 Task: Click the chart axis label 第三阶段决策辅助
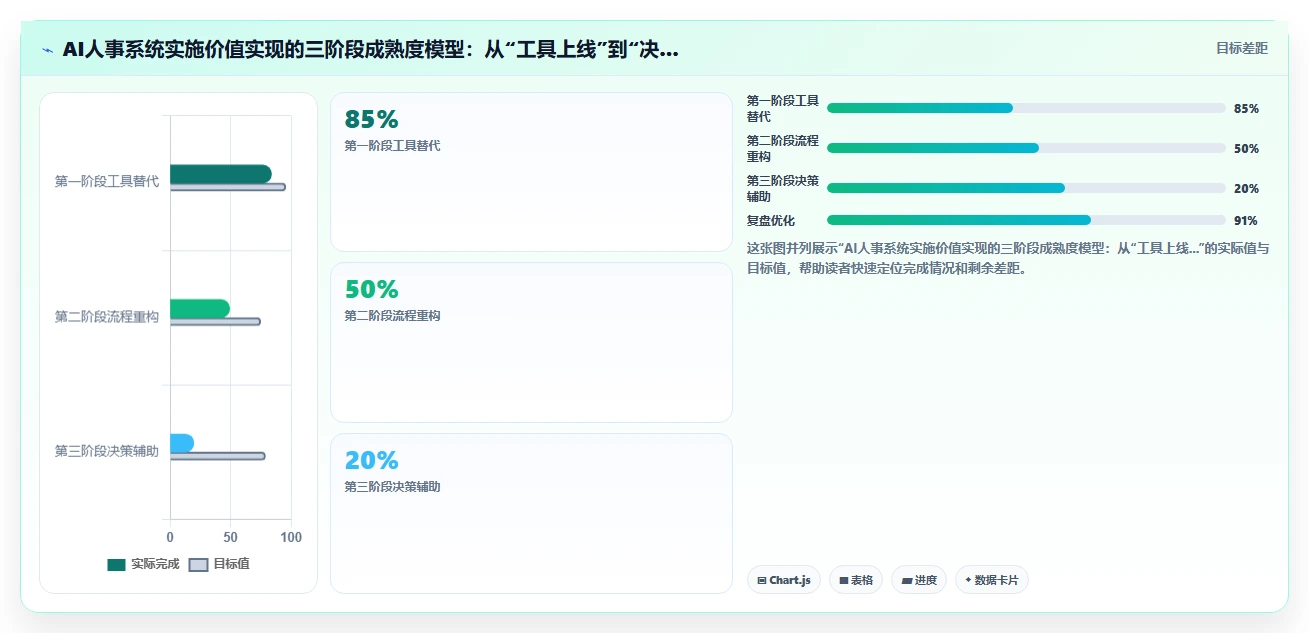tap(107, 451)
